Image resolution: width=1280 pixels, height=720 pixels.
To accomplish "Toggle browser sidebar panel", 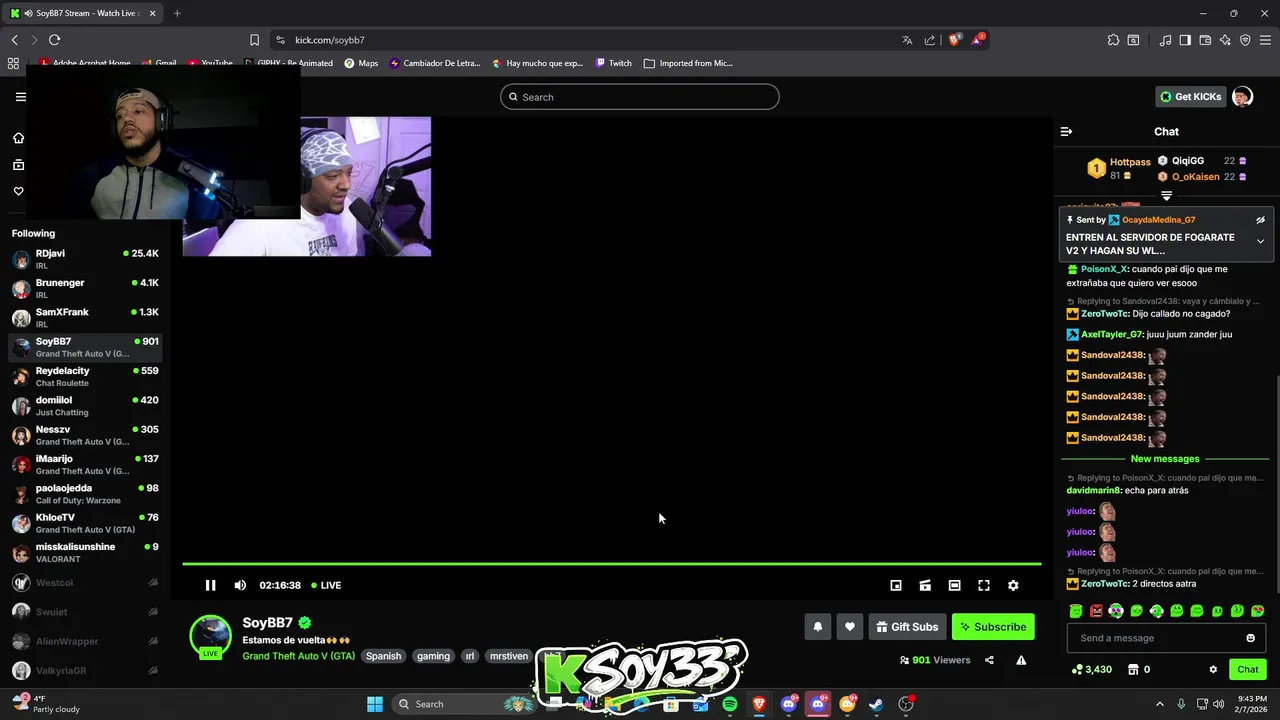I will pos(1185,40).
